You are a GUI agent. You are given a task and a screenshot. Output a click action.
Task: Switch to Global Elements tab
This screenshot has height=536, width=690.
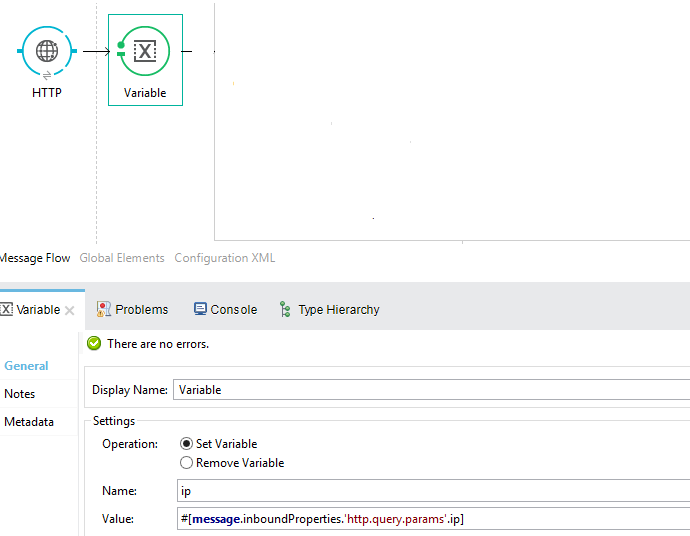pos(122,258)
